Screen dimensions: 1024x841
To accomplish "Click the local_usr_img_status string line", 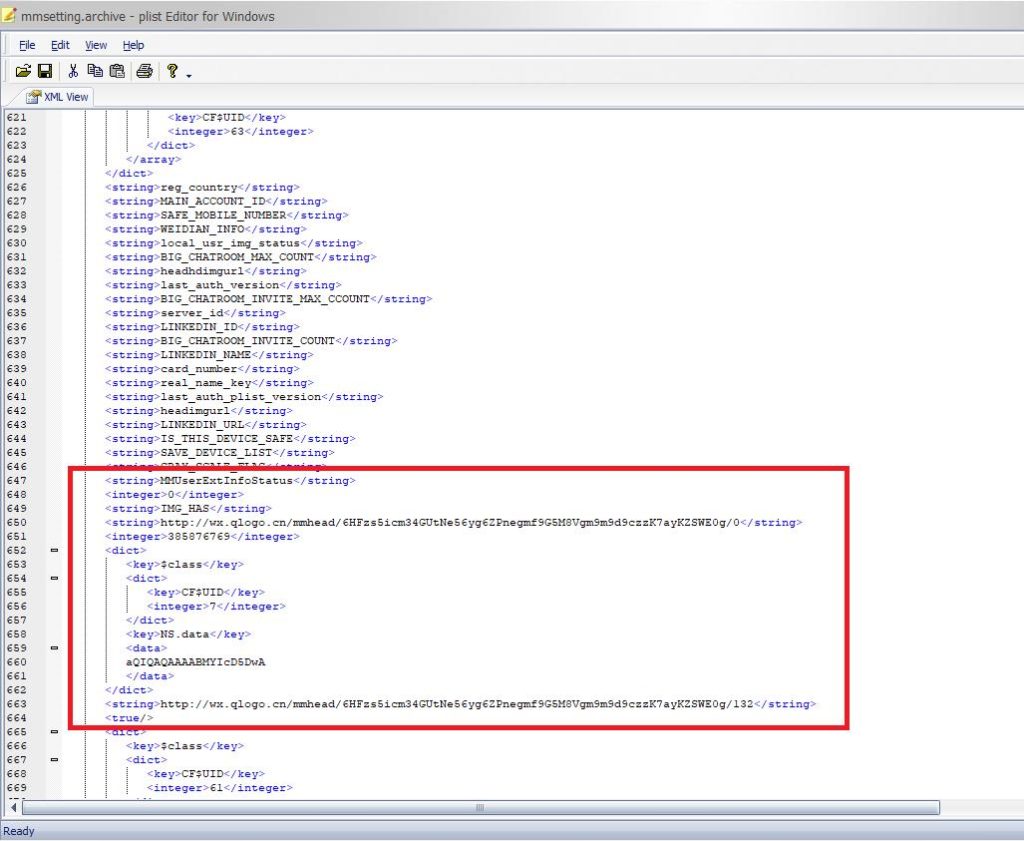I will (233, 243).
